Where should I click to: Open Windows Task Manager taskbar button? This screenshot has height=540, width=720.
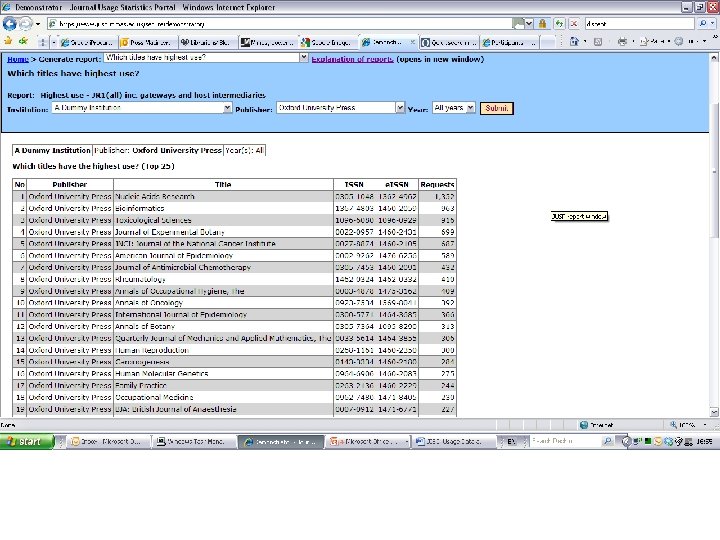194,442
